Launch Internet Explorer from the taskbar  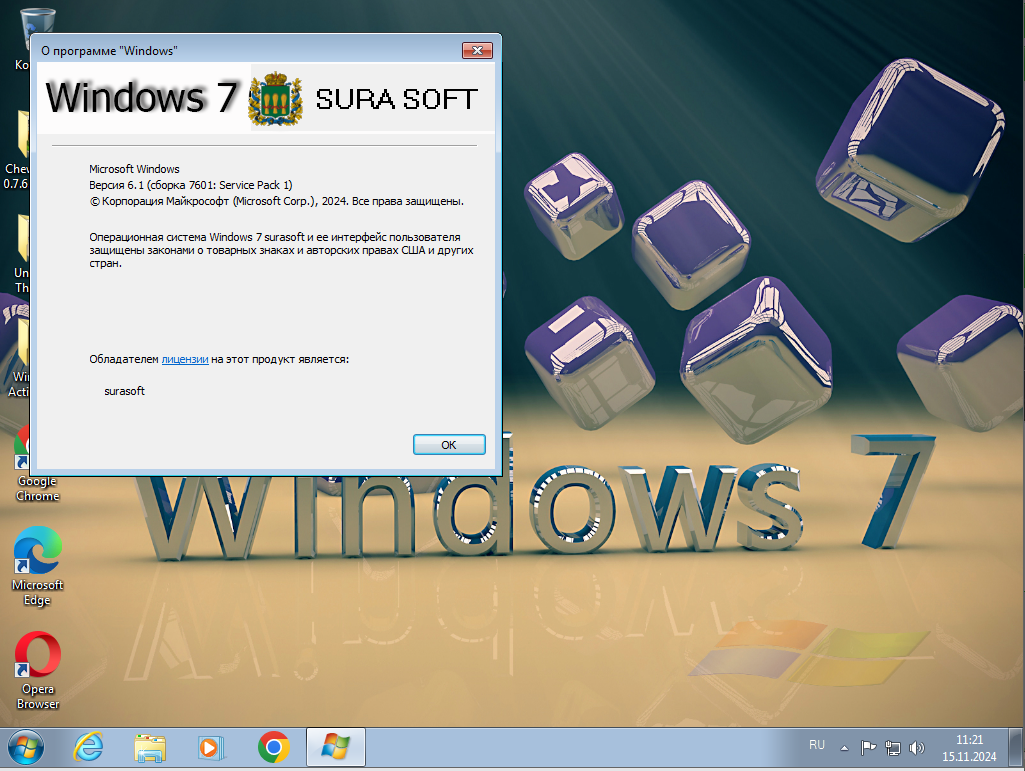88,747
